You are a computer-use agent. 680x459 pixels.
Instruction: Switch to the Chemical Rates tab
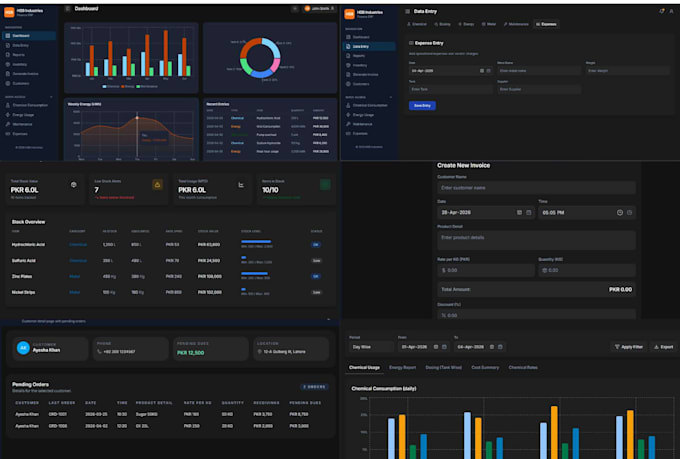523,367
